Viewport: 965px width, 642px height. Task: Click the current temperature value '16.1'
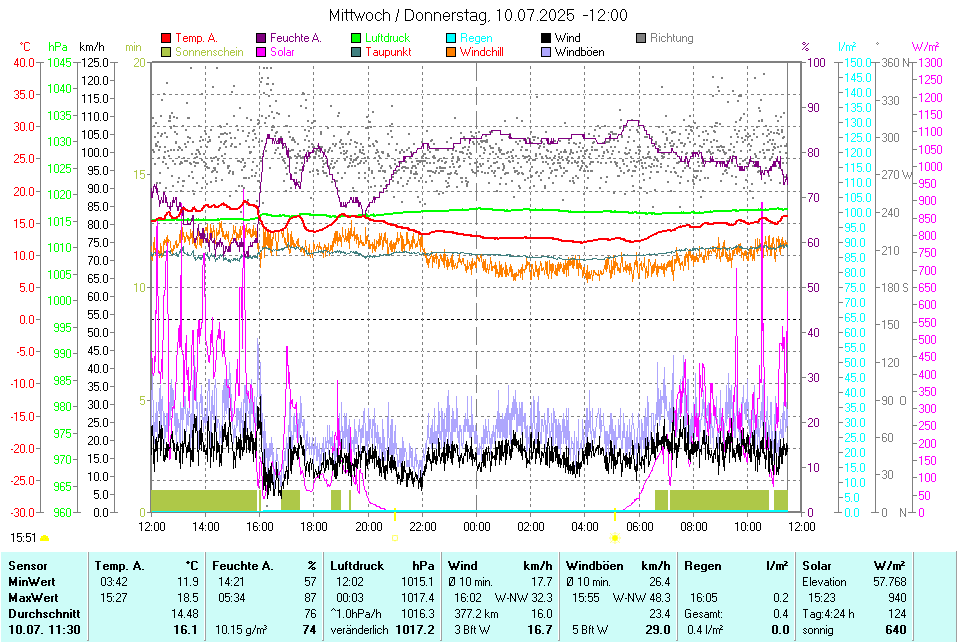pos(186,630)
